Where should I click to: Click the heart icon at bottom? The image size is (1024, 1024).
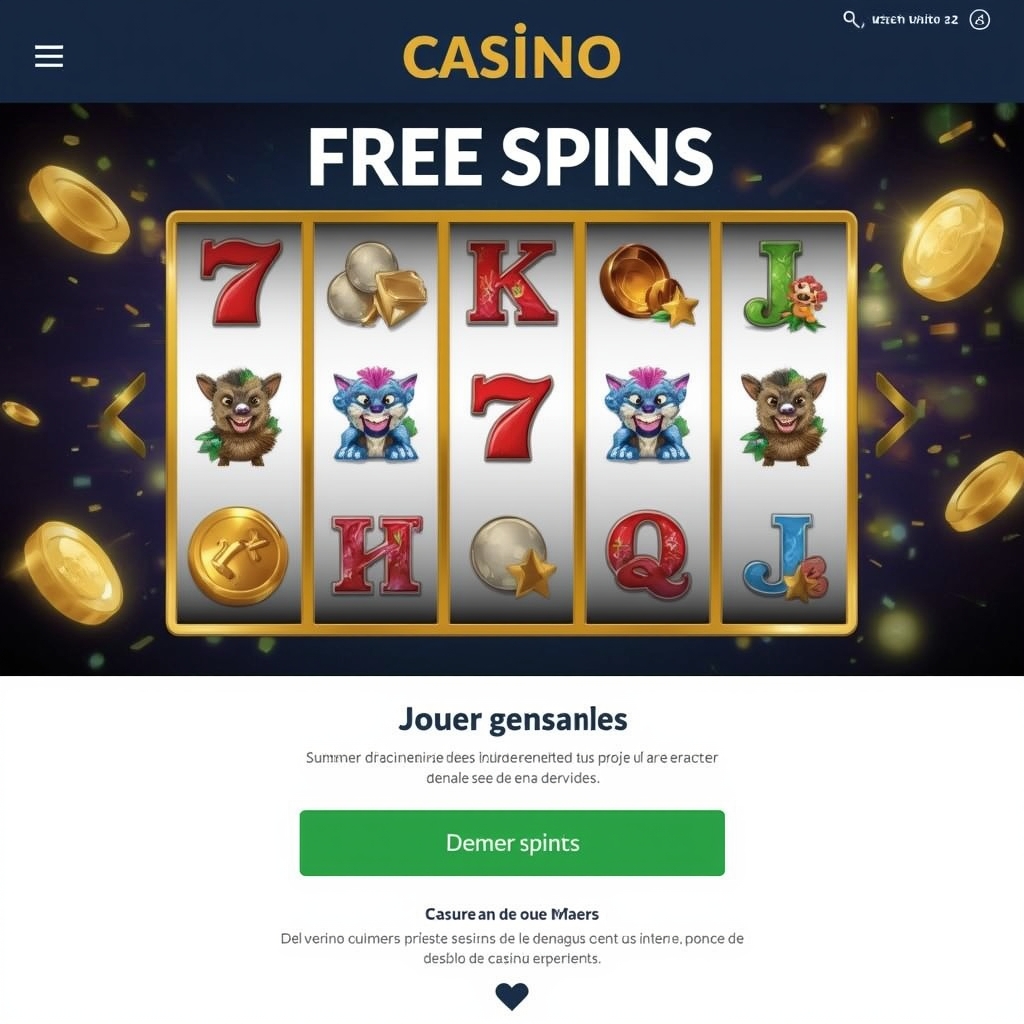point(511,996)
